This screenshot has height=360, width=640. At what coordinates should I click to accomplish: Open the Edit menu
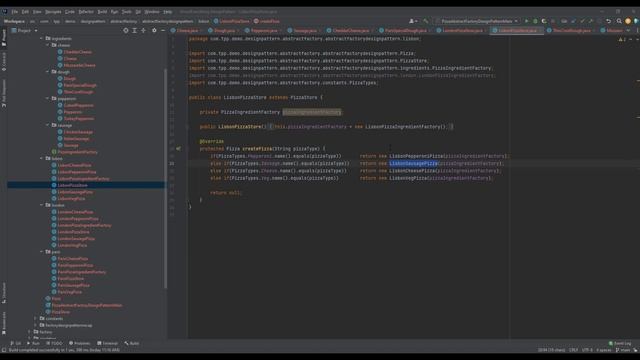click(x=25, y=12)
